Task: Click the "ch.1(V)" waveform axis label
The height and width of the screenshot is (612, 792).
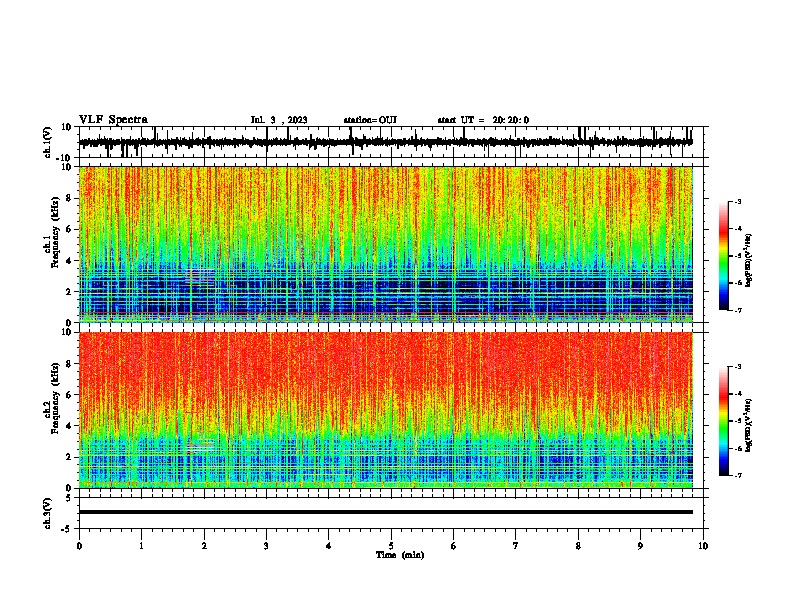Action: (48, 142)
